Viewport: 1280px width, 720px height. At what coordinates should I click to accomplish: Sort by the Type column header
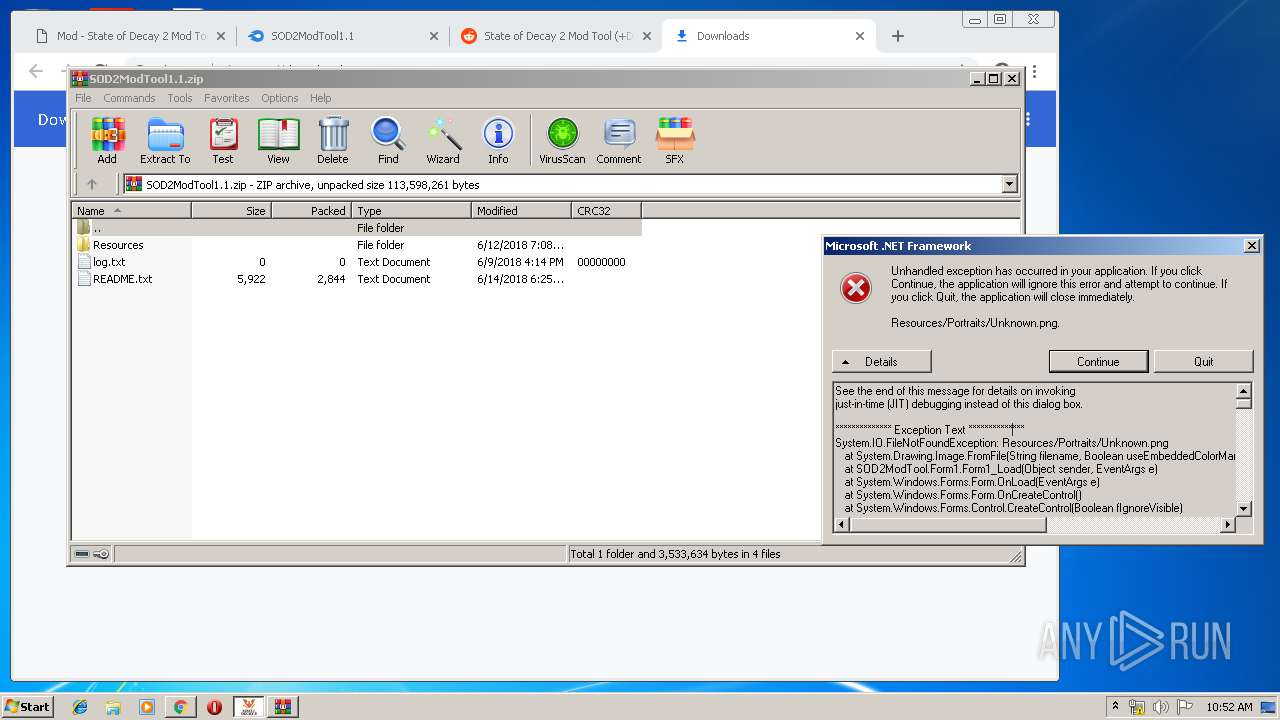click(x=411, y=210)
